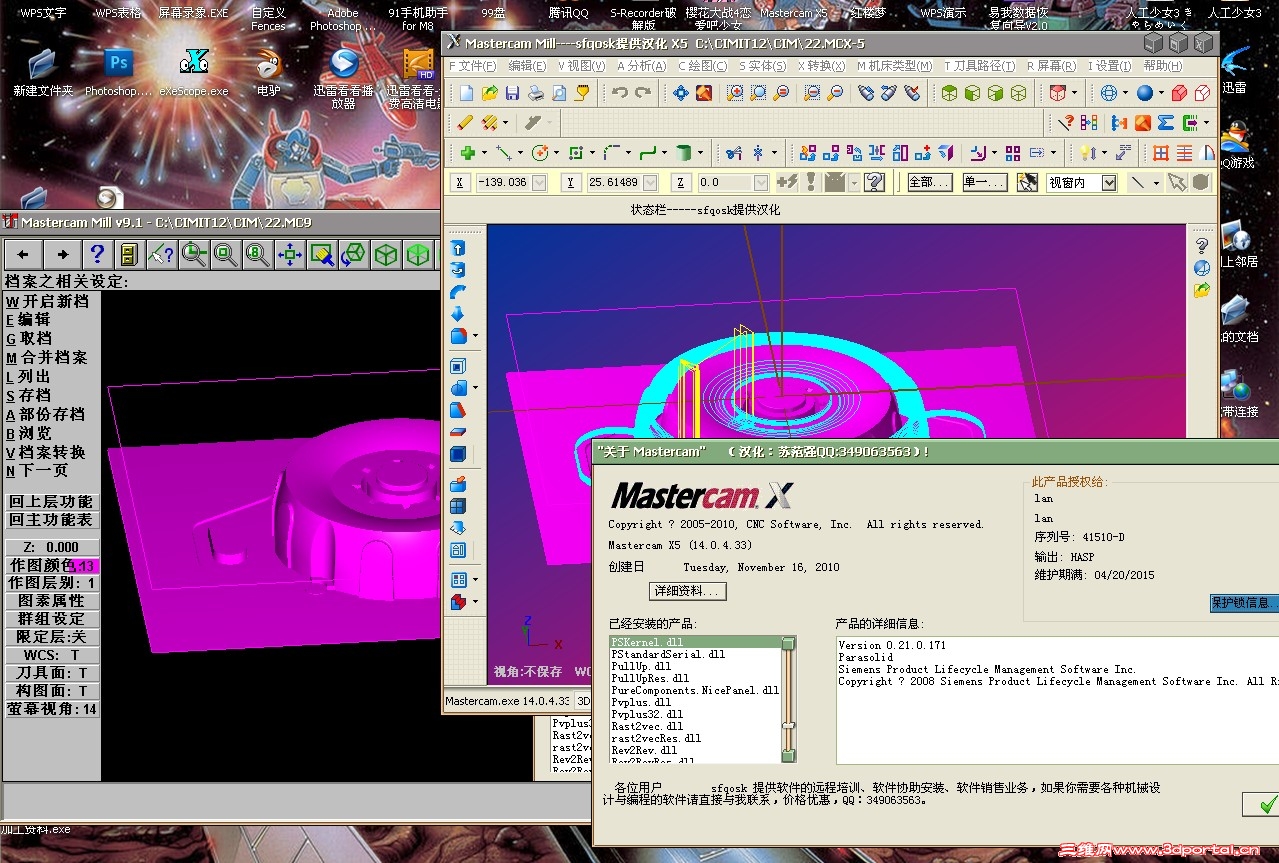Toggle the 刀具面: T setting in v9.1

[51, 673]
